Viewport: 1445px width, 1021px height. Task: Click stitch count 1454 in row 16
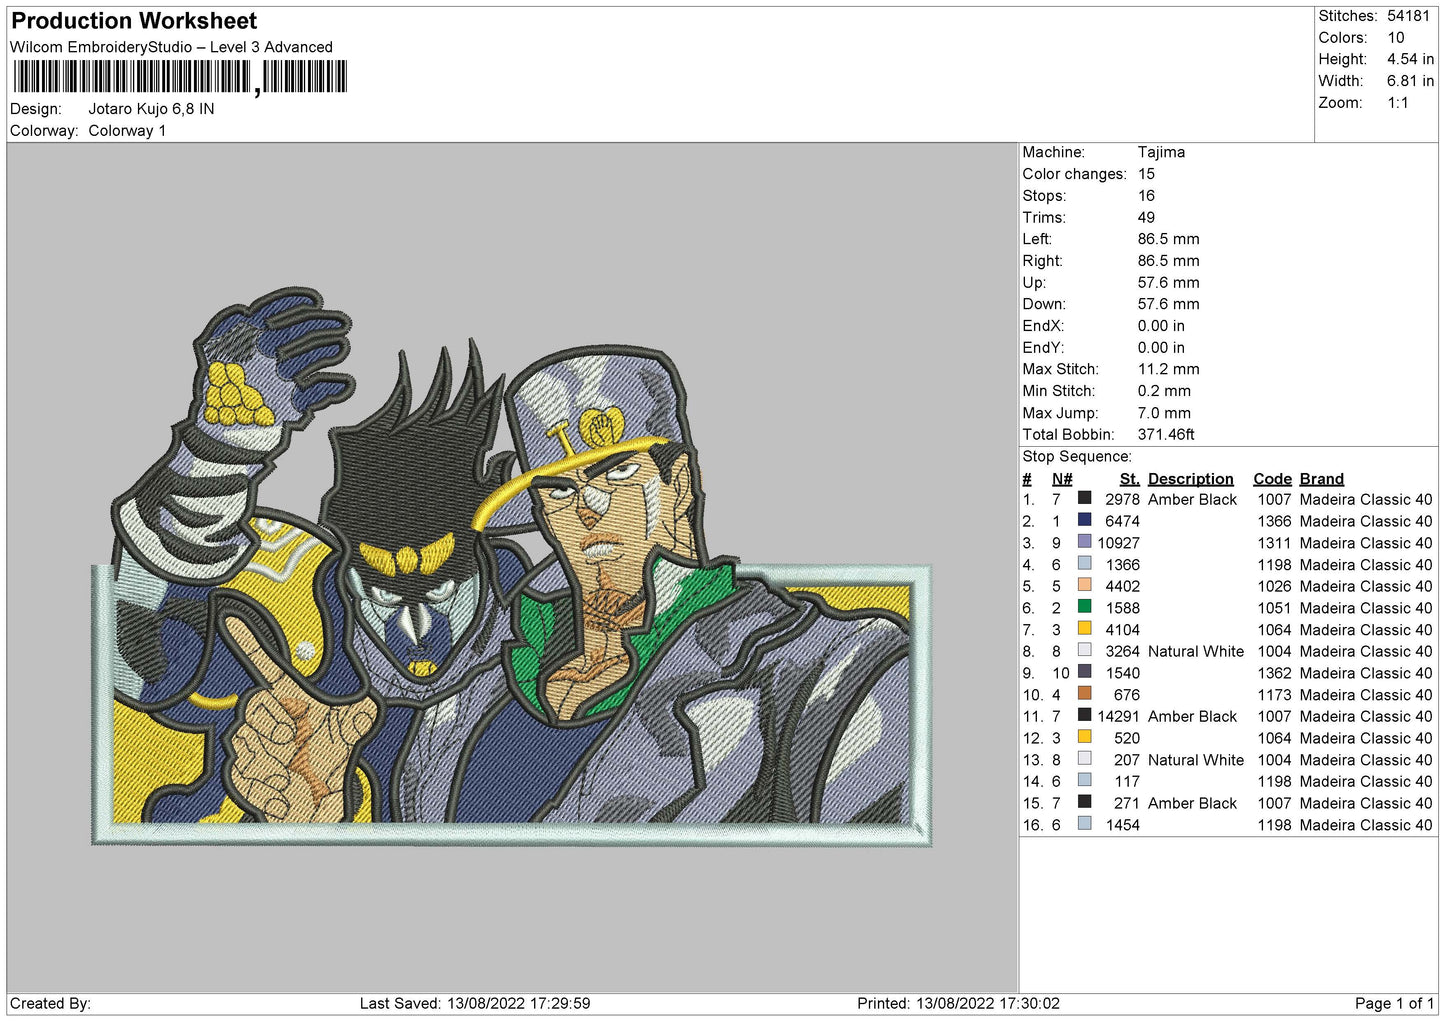tap(1122, 825)
